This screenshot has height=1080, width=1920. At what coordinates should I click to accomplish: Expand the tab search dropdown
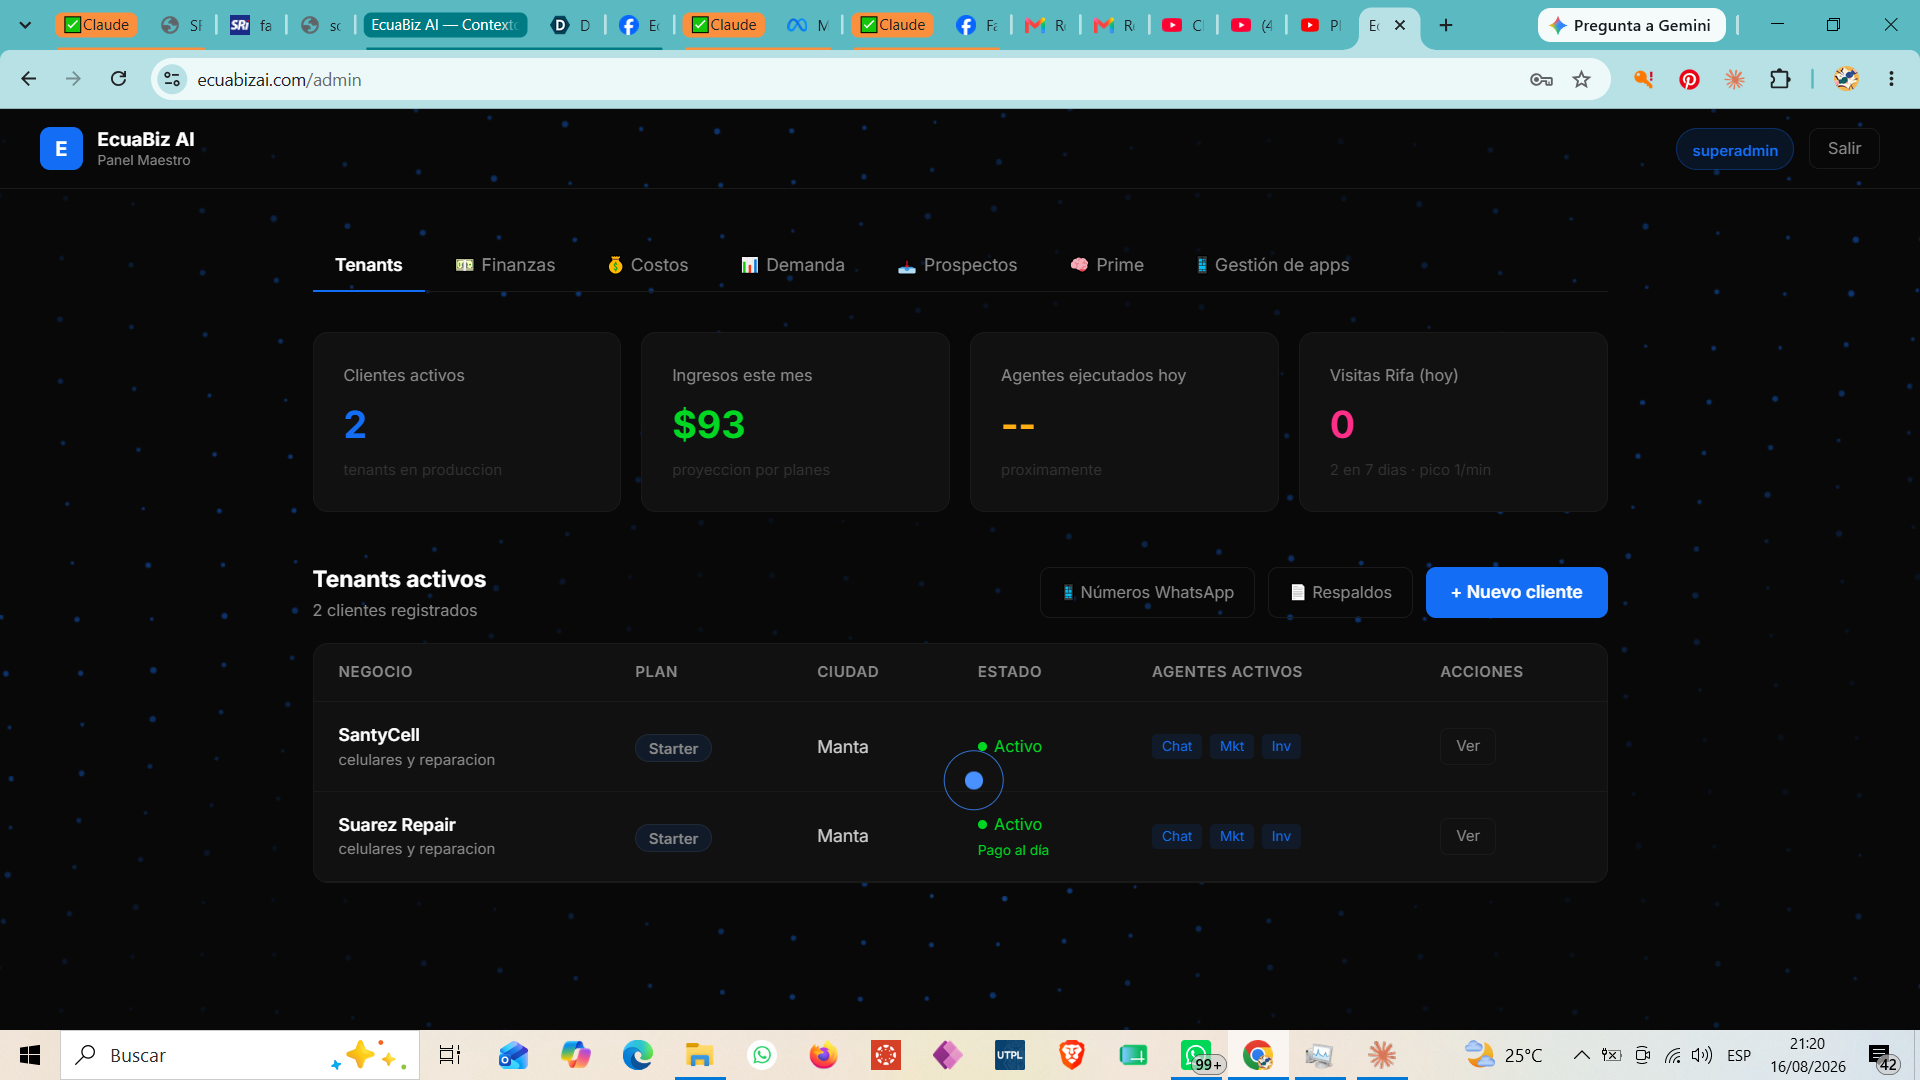[x=25, y=25]
